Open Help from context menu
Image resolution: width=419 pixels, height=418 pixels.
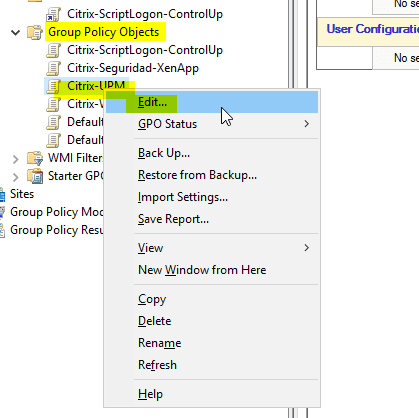[x=212, y=394]
